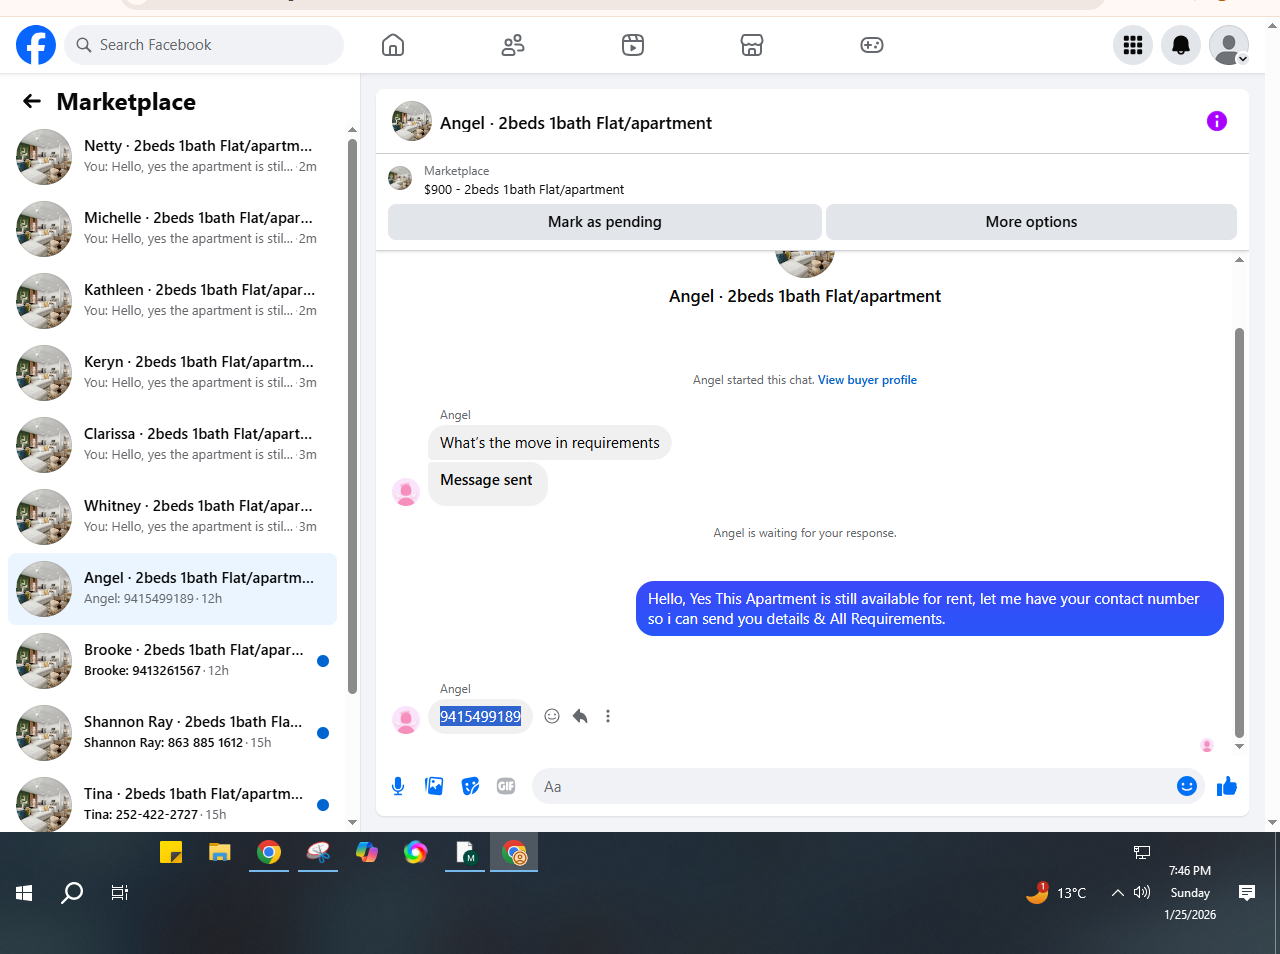Click the highlighted 9415499189 phone number
The height and width of the screenshot is (954, 1280).
[x=480, y=716]
